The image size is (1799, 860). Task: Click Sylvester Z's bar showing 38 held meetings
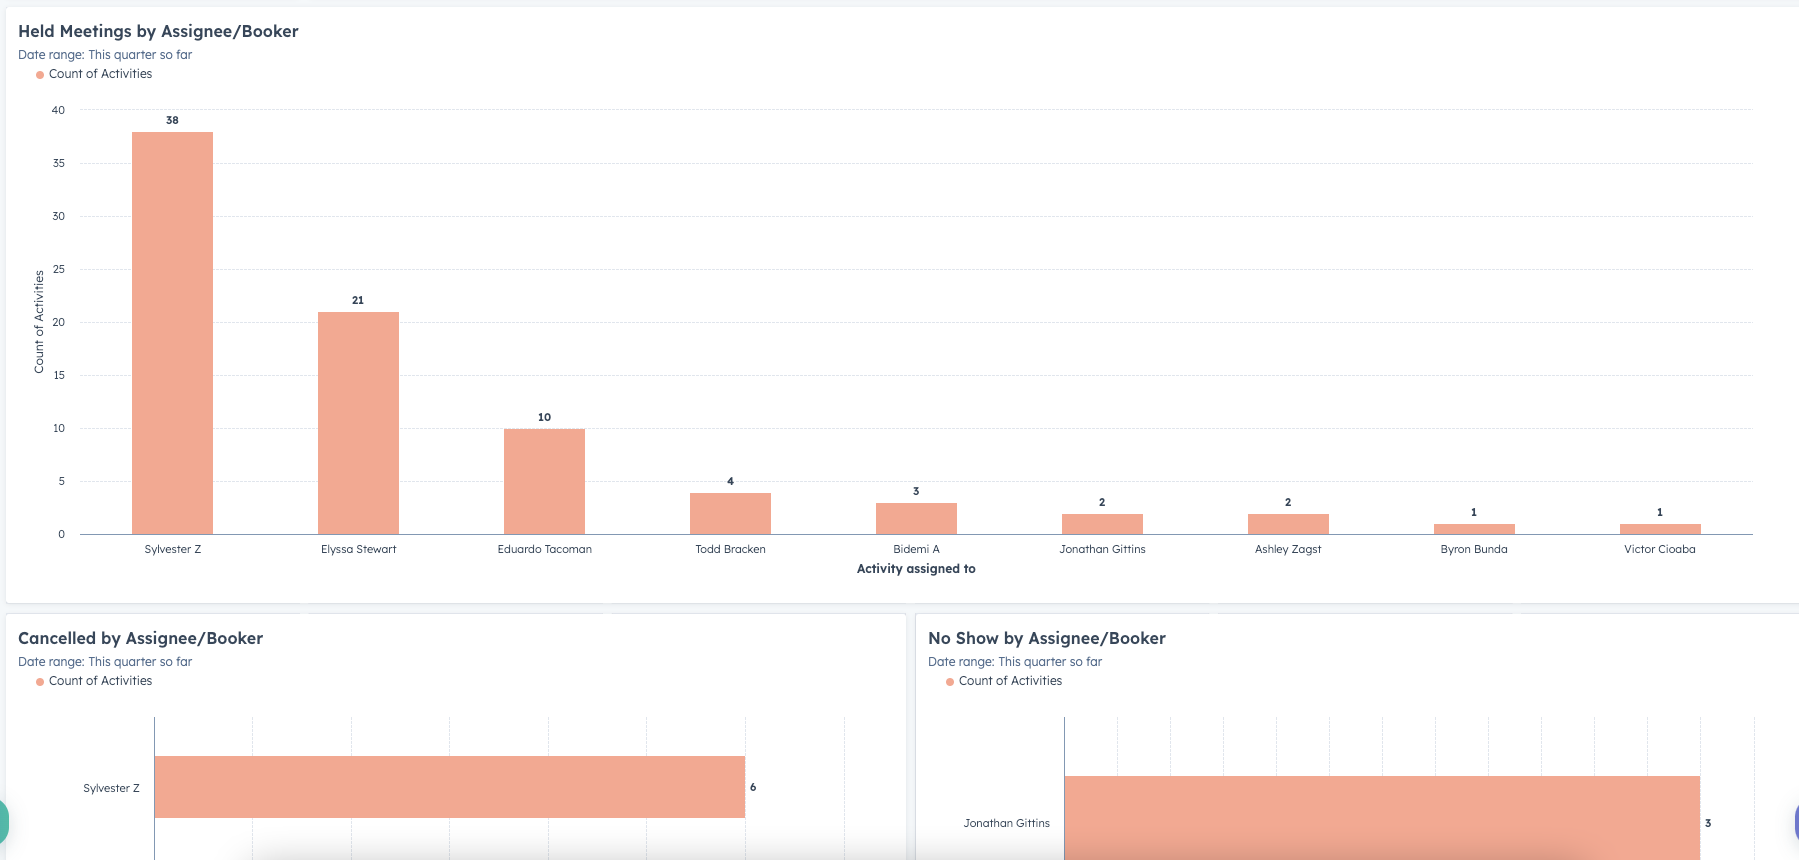tap(172, 333)
